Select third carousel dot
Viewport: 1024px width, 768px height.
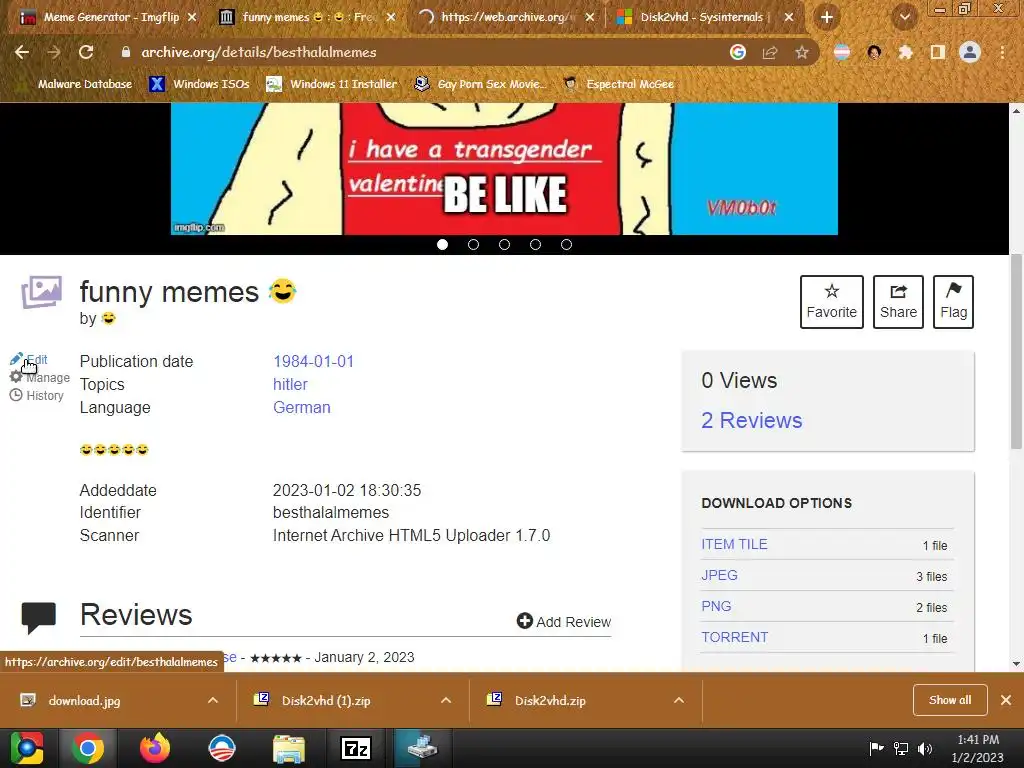[x=504, y=244]
